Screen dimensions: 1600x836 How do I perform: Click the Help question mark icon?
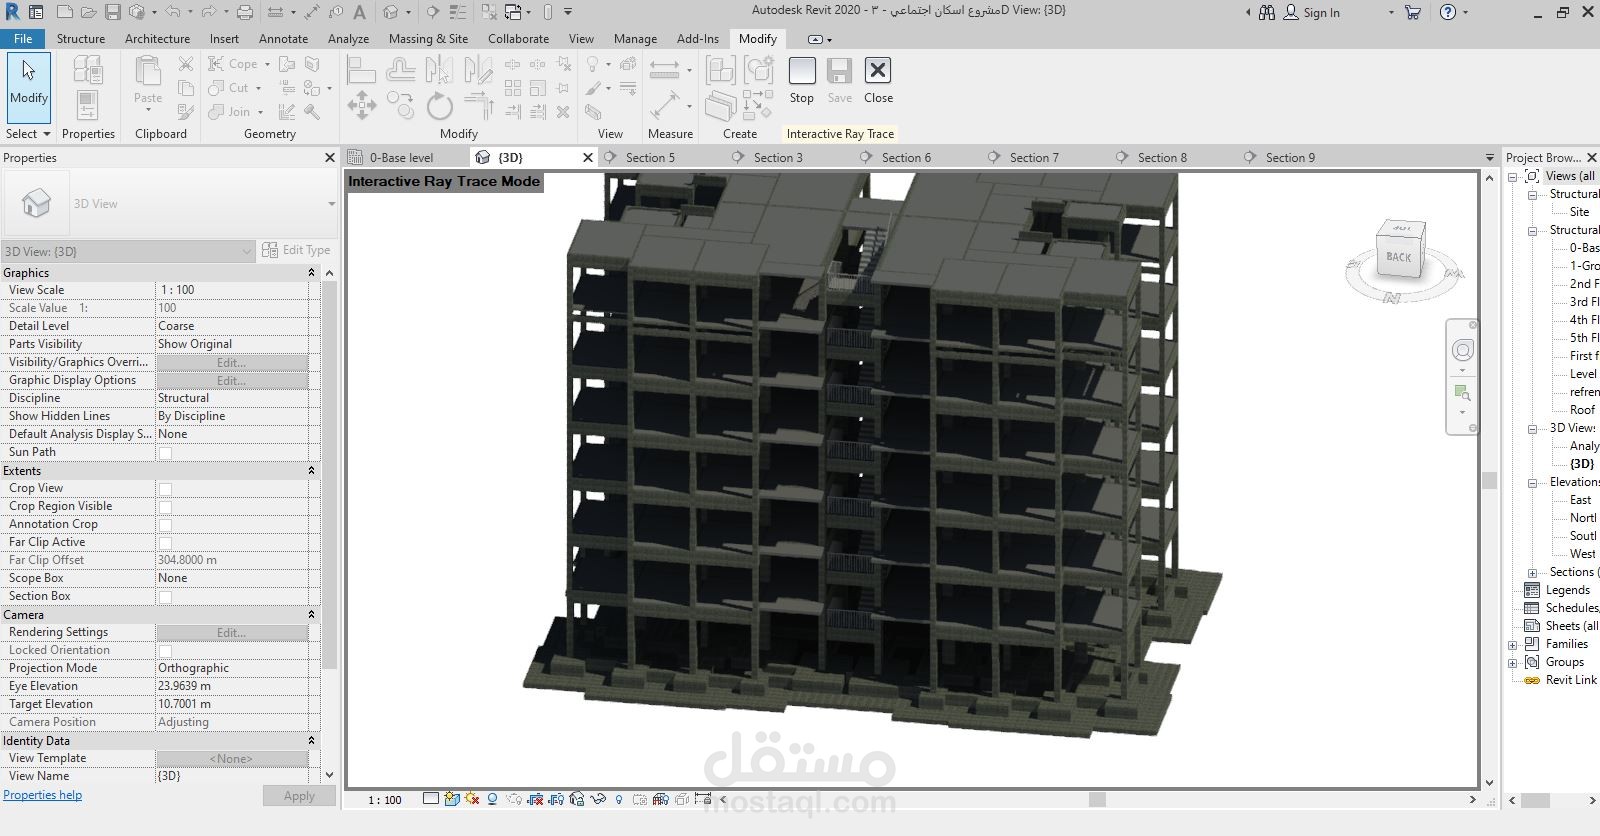click(x=1448, y=12)
